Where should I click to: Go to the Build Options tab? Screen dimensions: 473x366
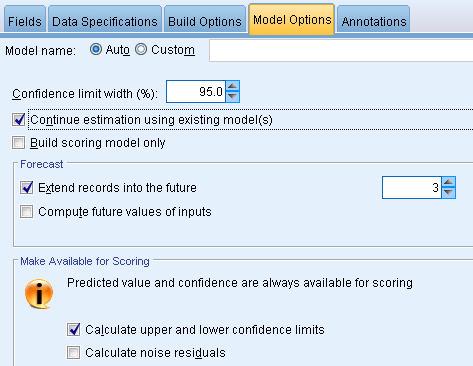pyautogui.click(x=205, y=21)
